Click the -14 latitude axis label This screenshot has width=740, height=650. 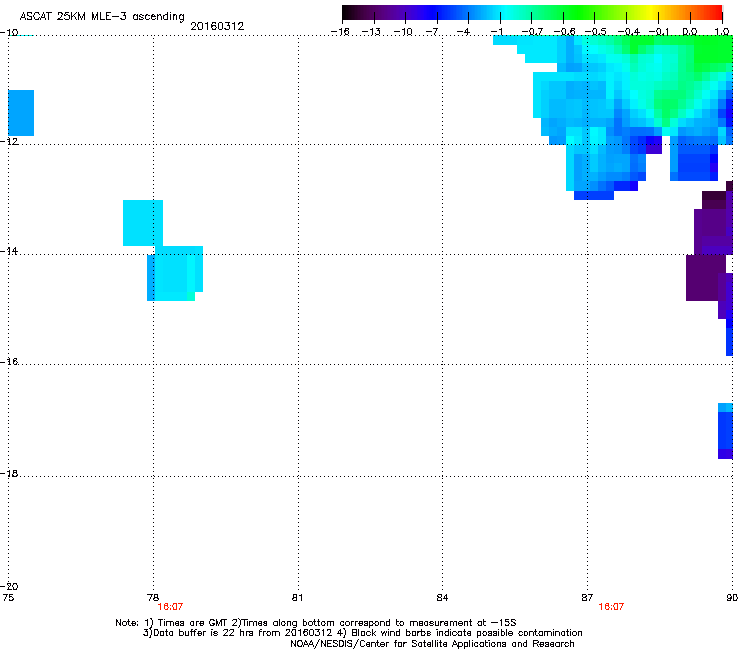(x=9, y=251)
